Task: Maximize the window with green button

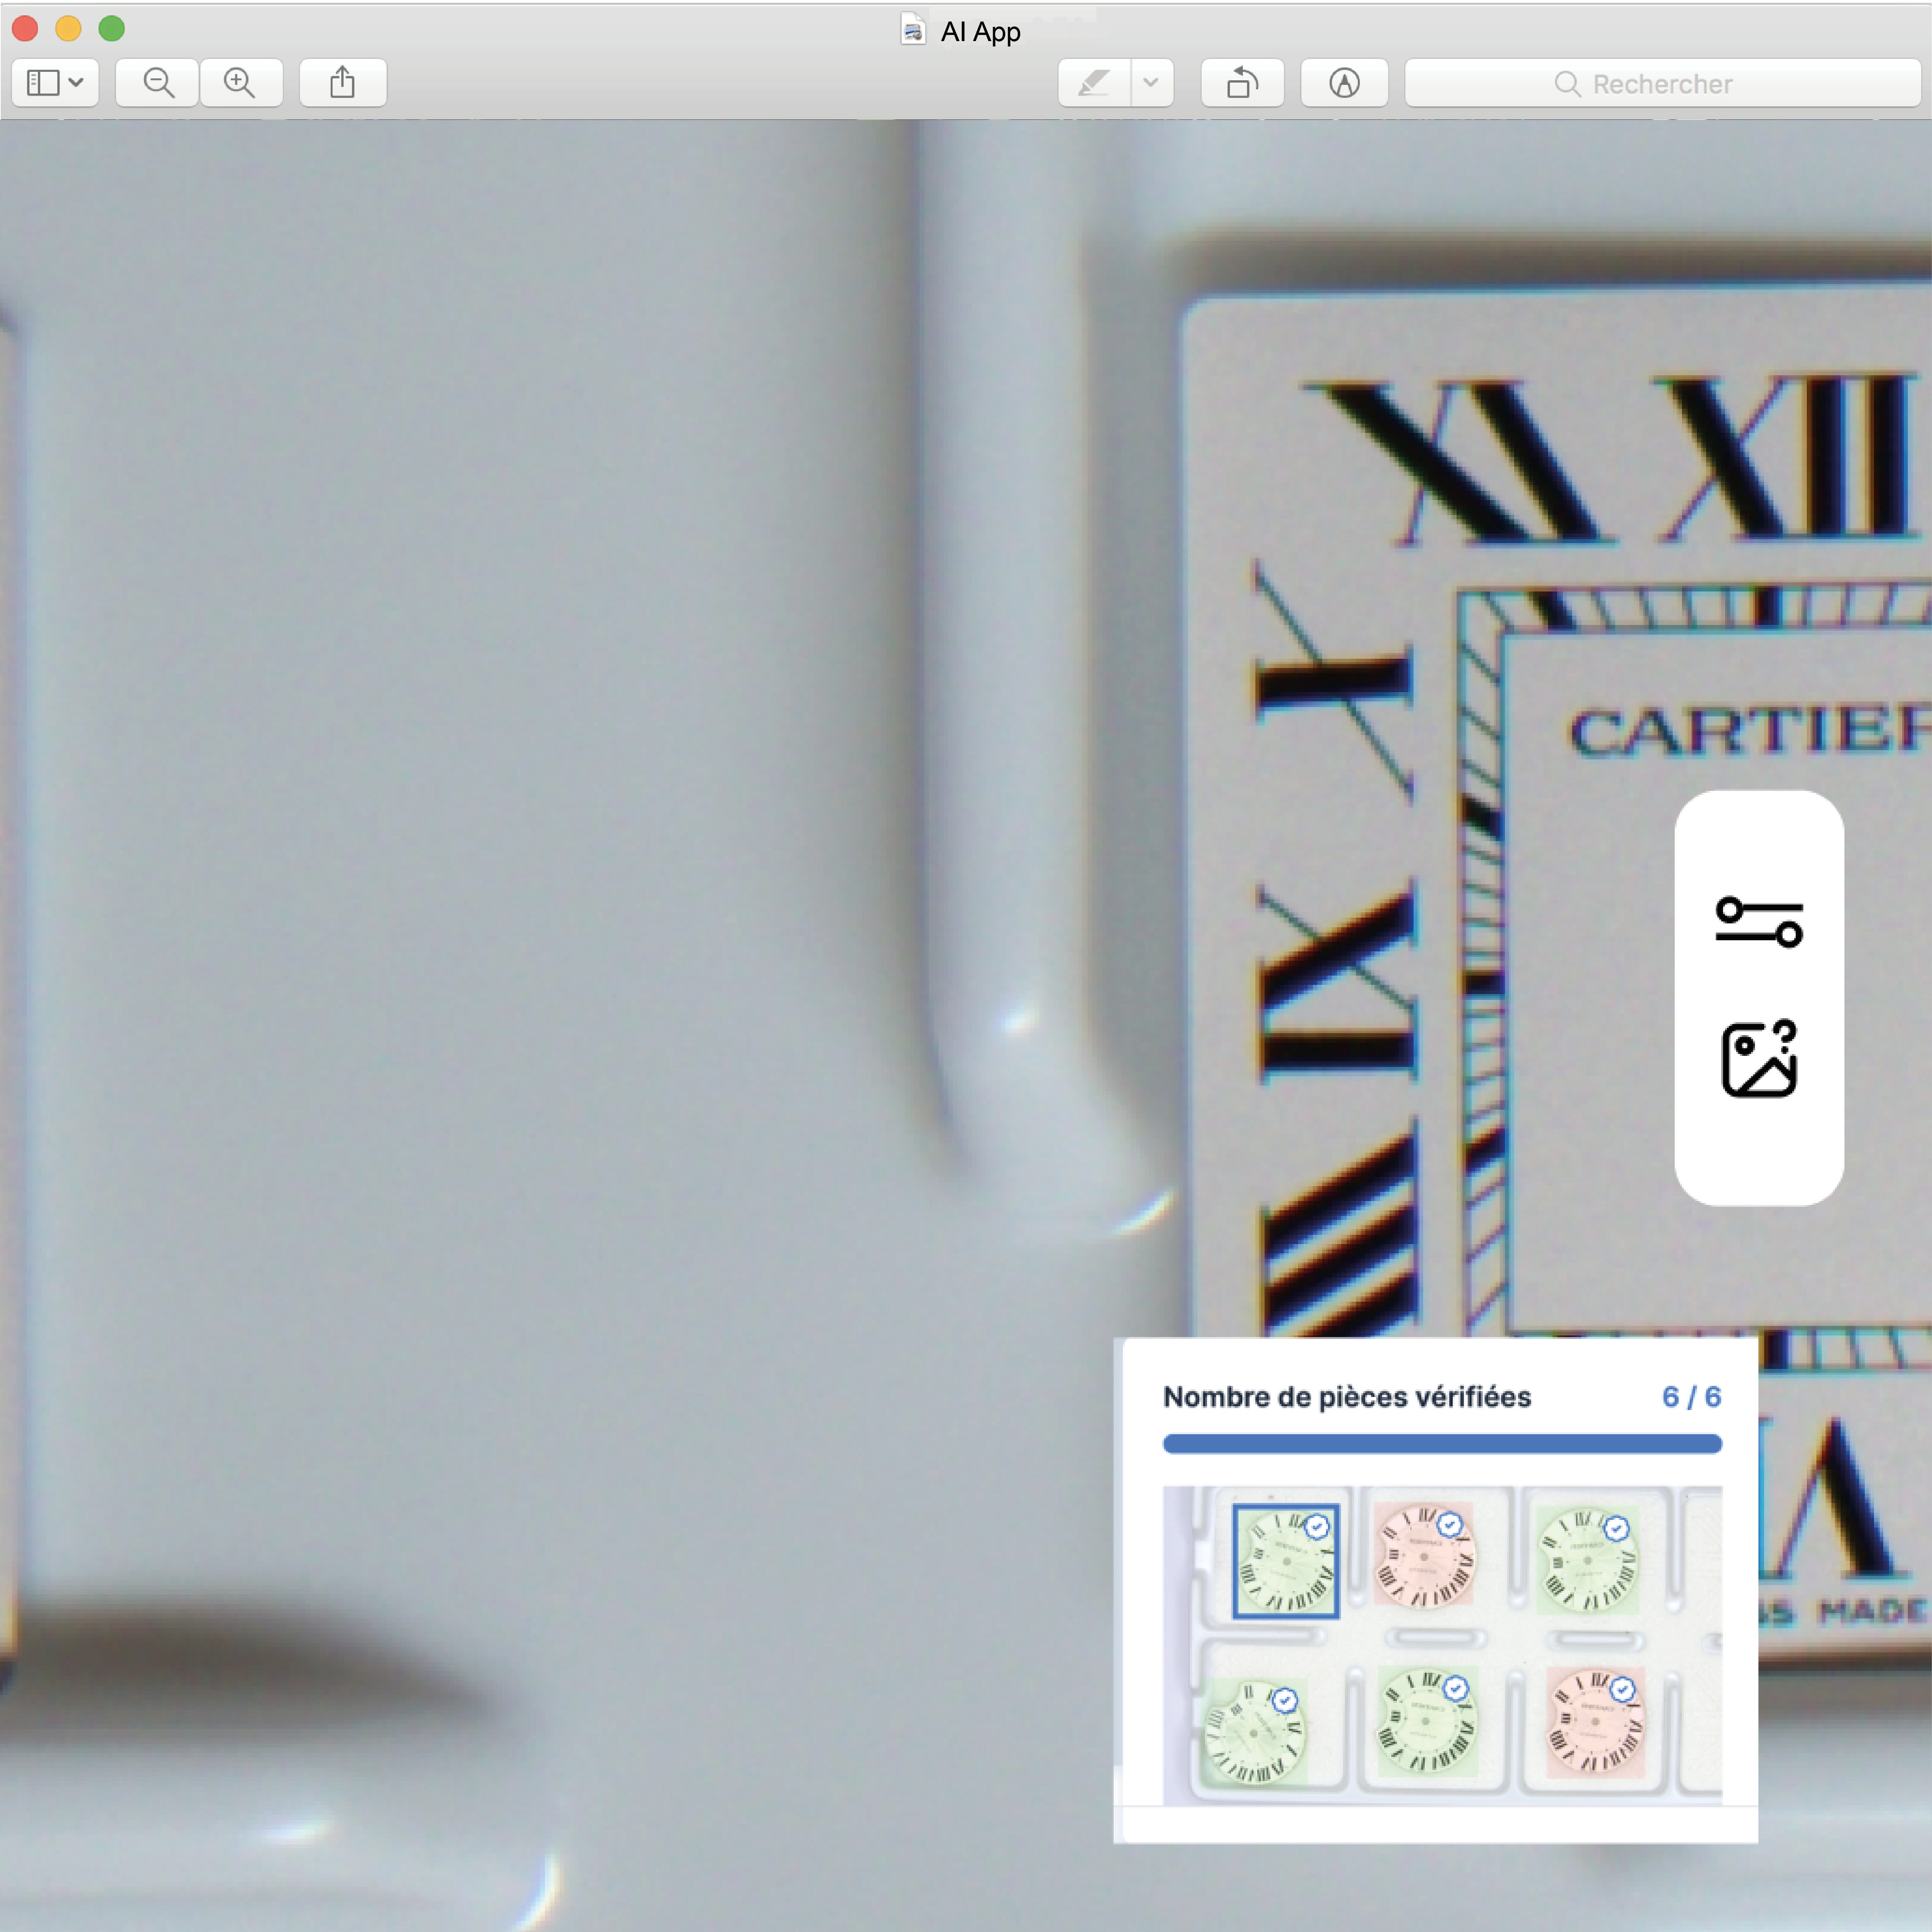Action: 112,29
